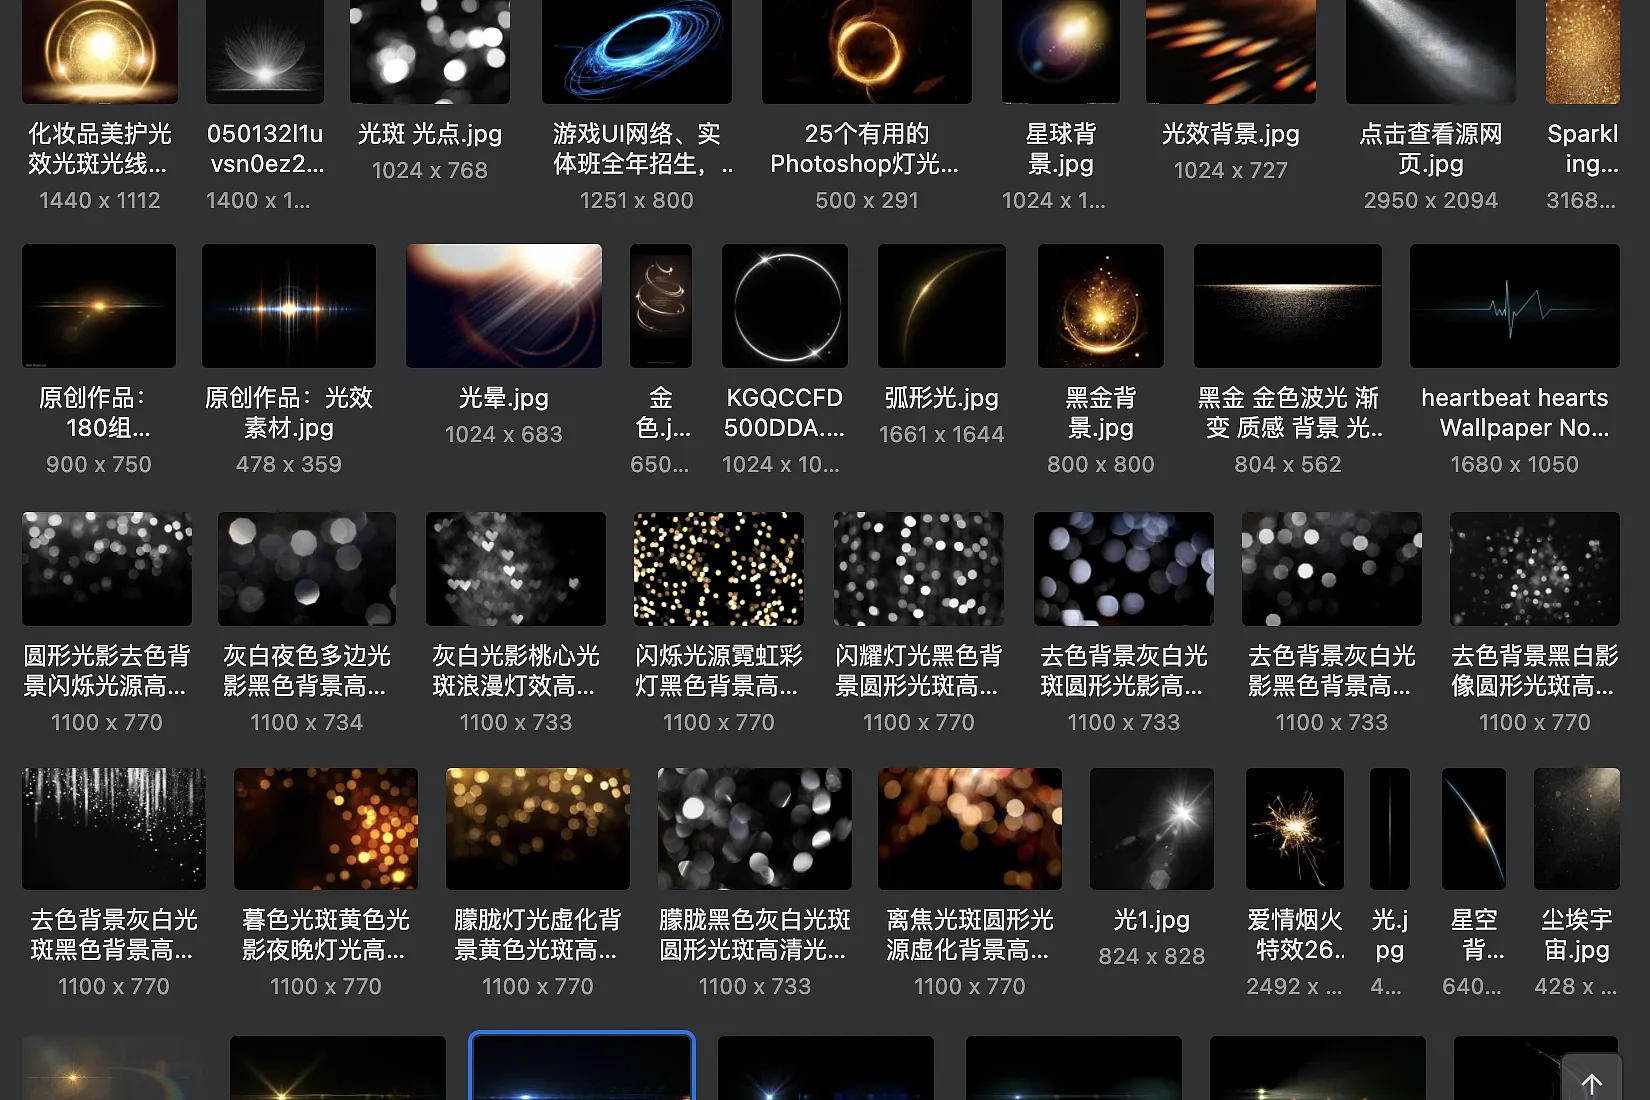Select the 去色背景黑白影像 thumbnail
Image resolution: width=1650 pixels, height=1100 pixels.
point(1535,569)
